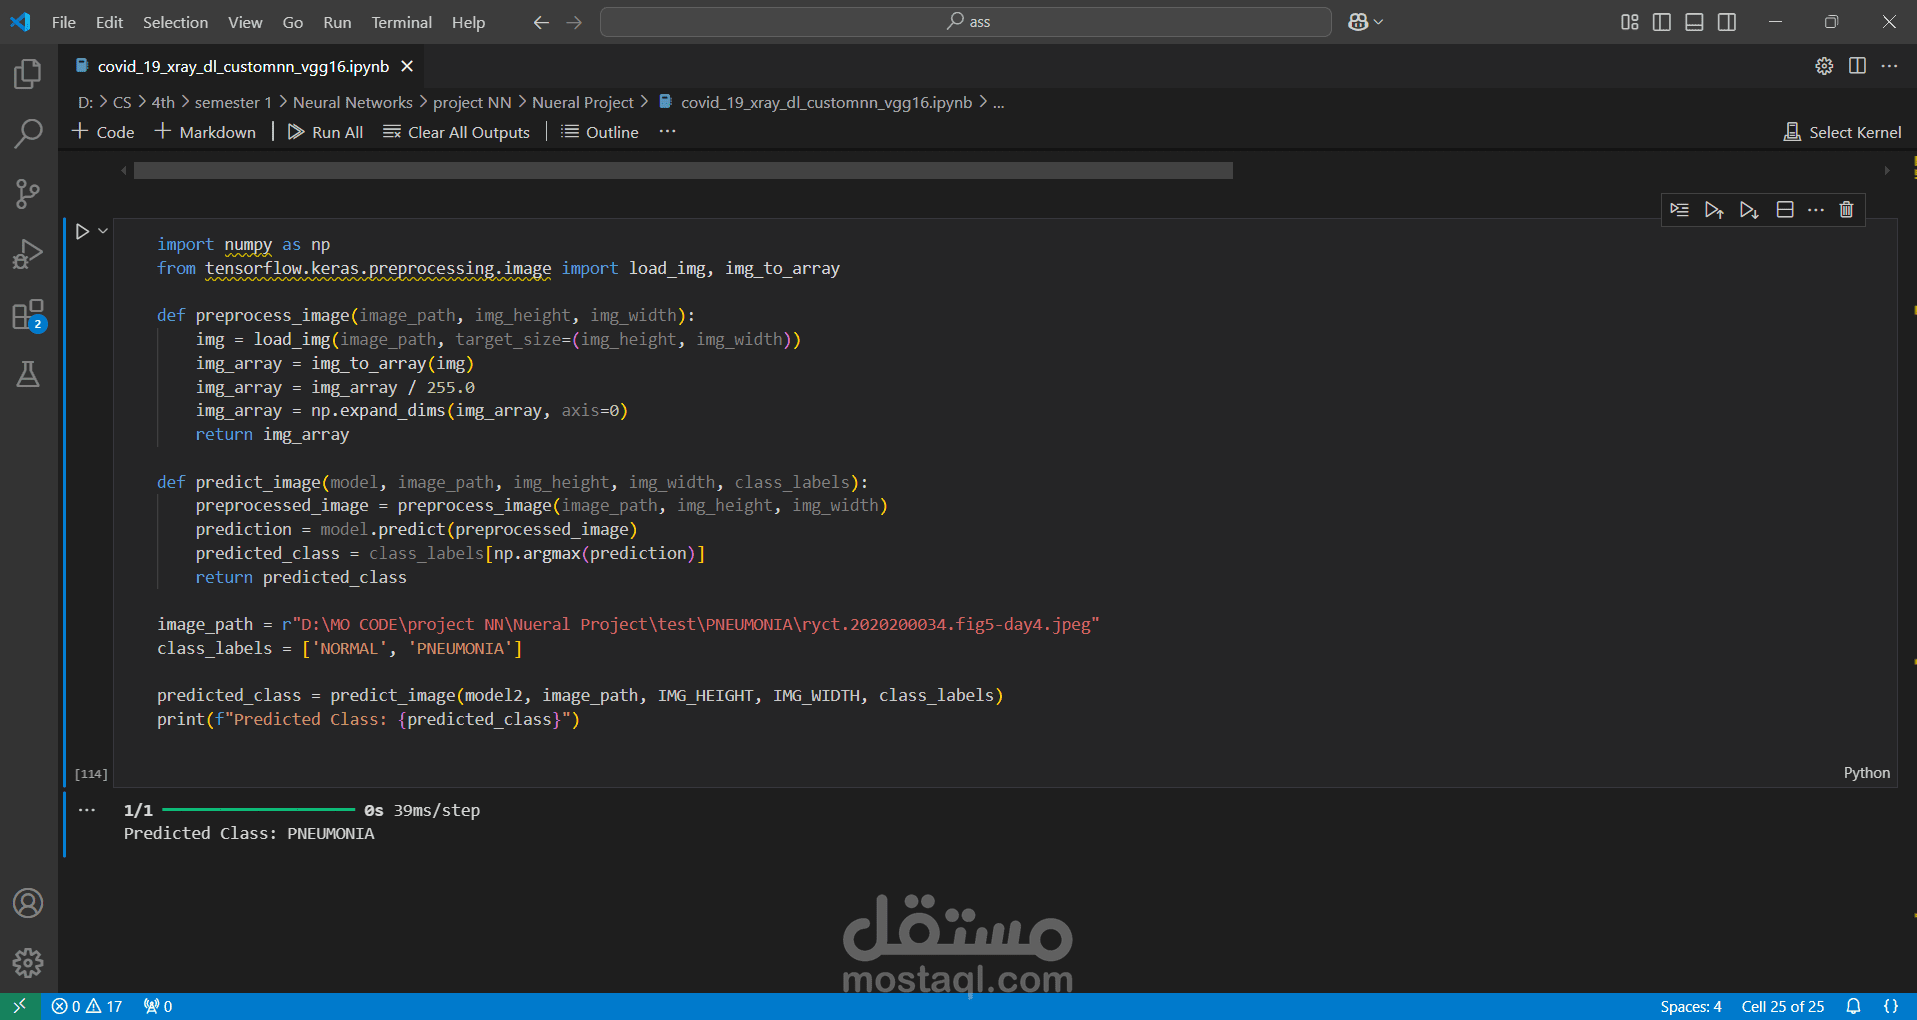1917x1020 pixels.
Task: Open notebook Outline
Action: (x=600, y=132)
